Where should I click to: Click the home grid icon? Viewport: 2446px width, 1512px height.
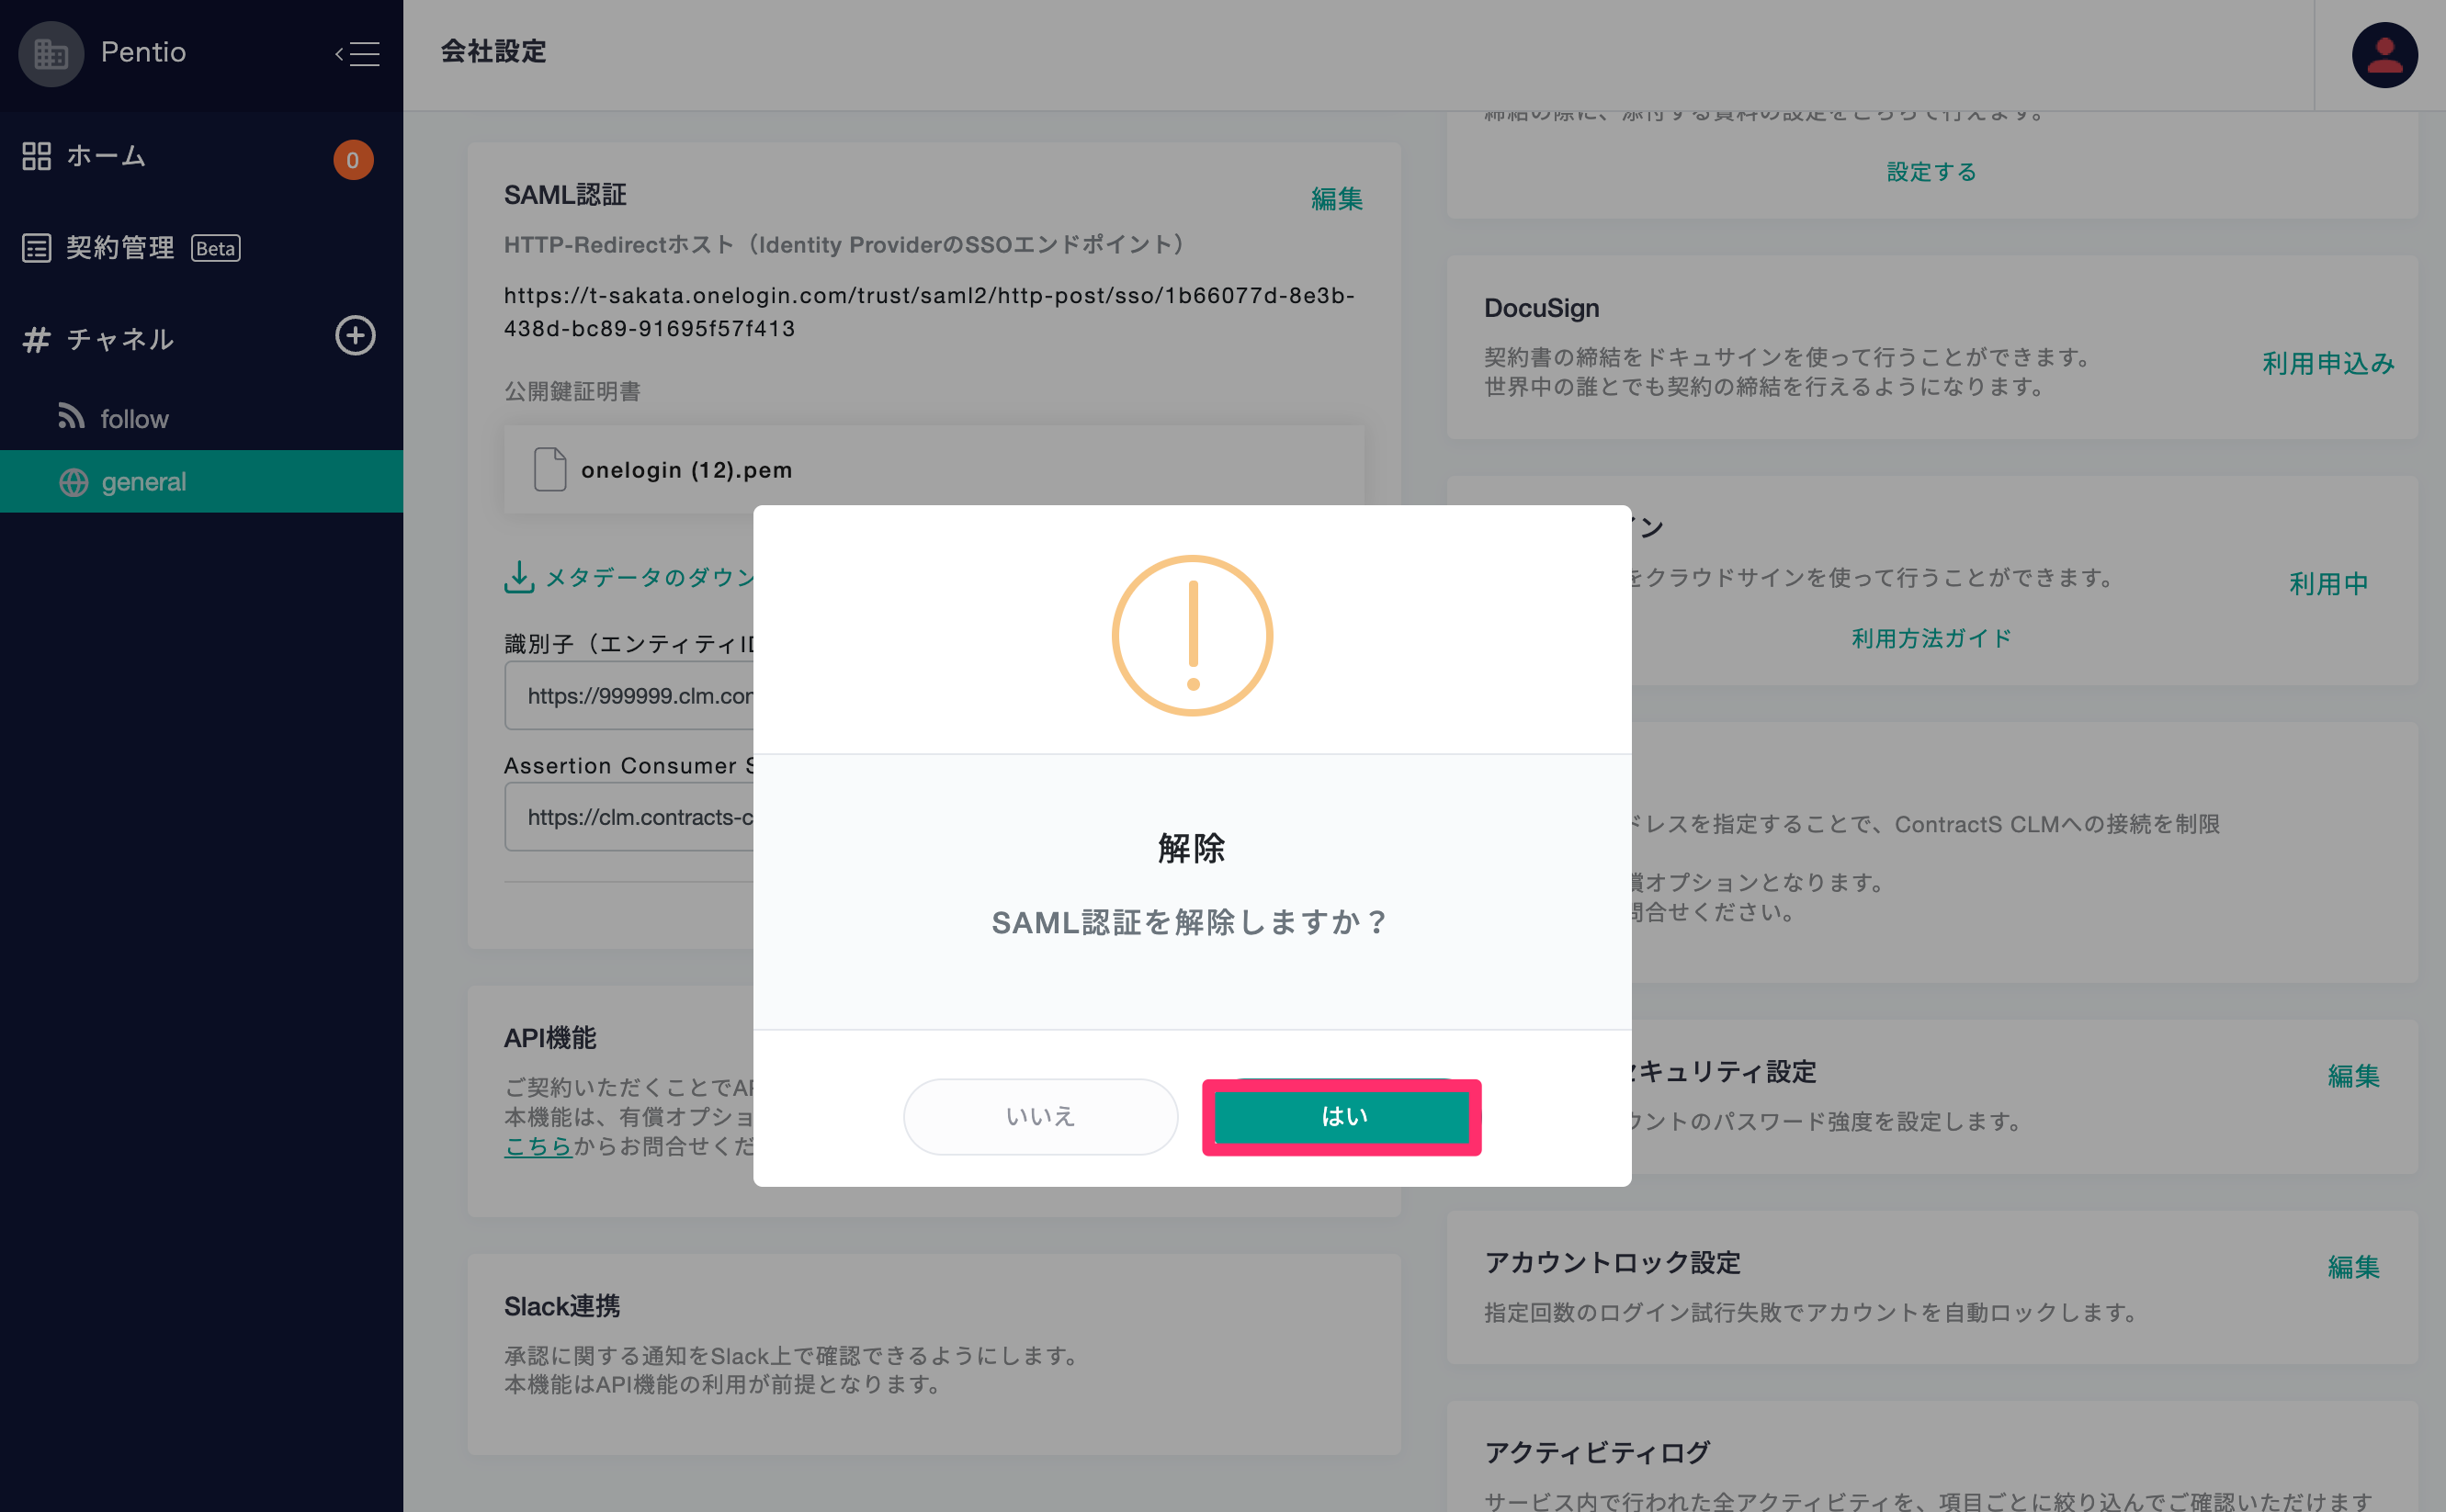pos(36,157)
